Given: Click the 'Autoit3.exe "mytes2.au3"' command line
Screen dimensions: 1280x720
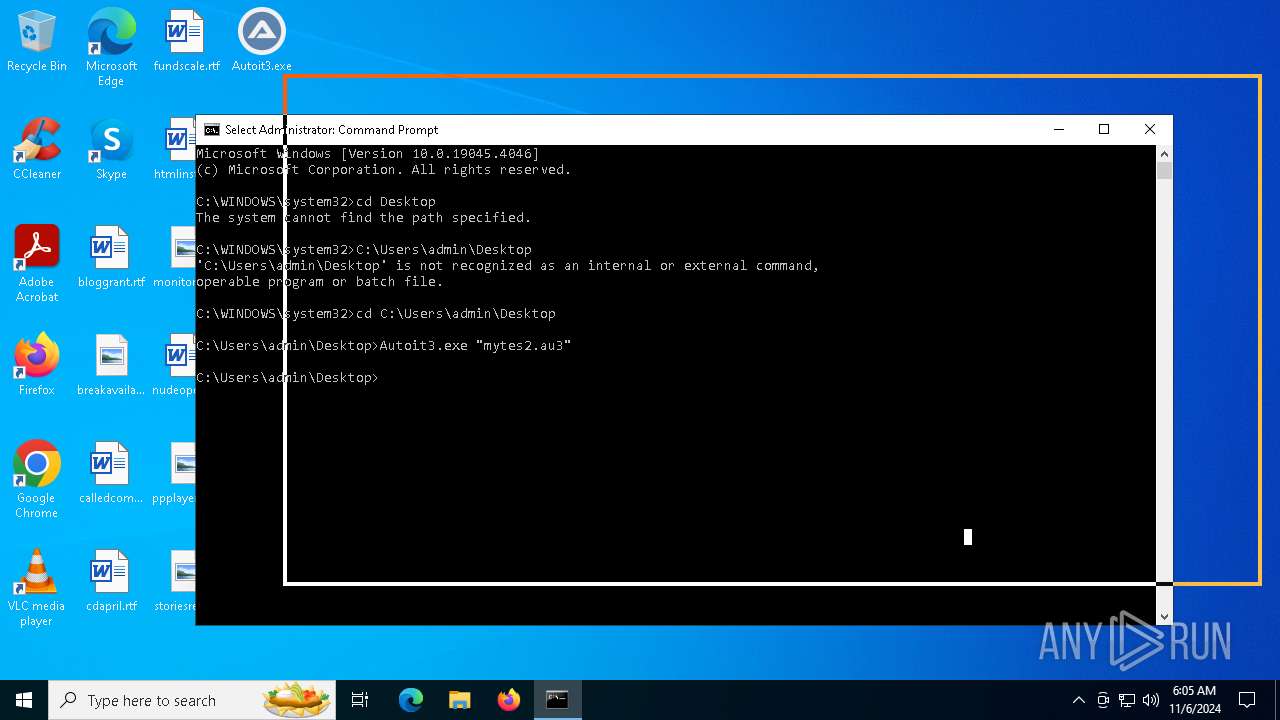Looking at the screenshot, I should [x=475, y=346].
